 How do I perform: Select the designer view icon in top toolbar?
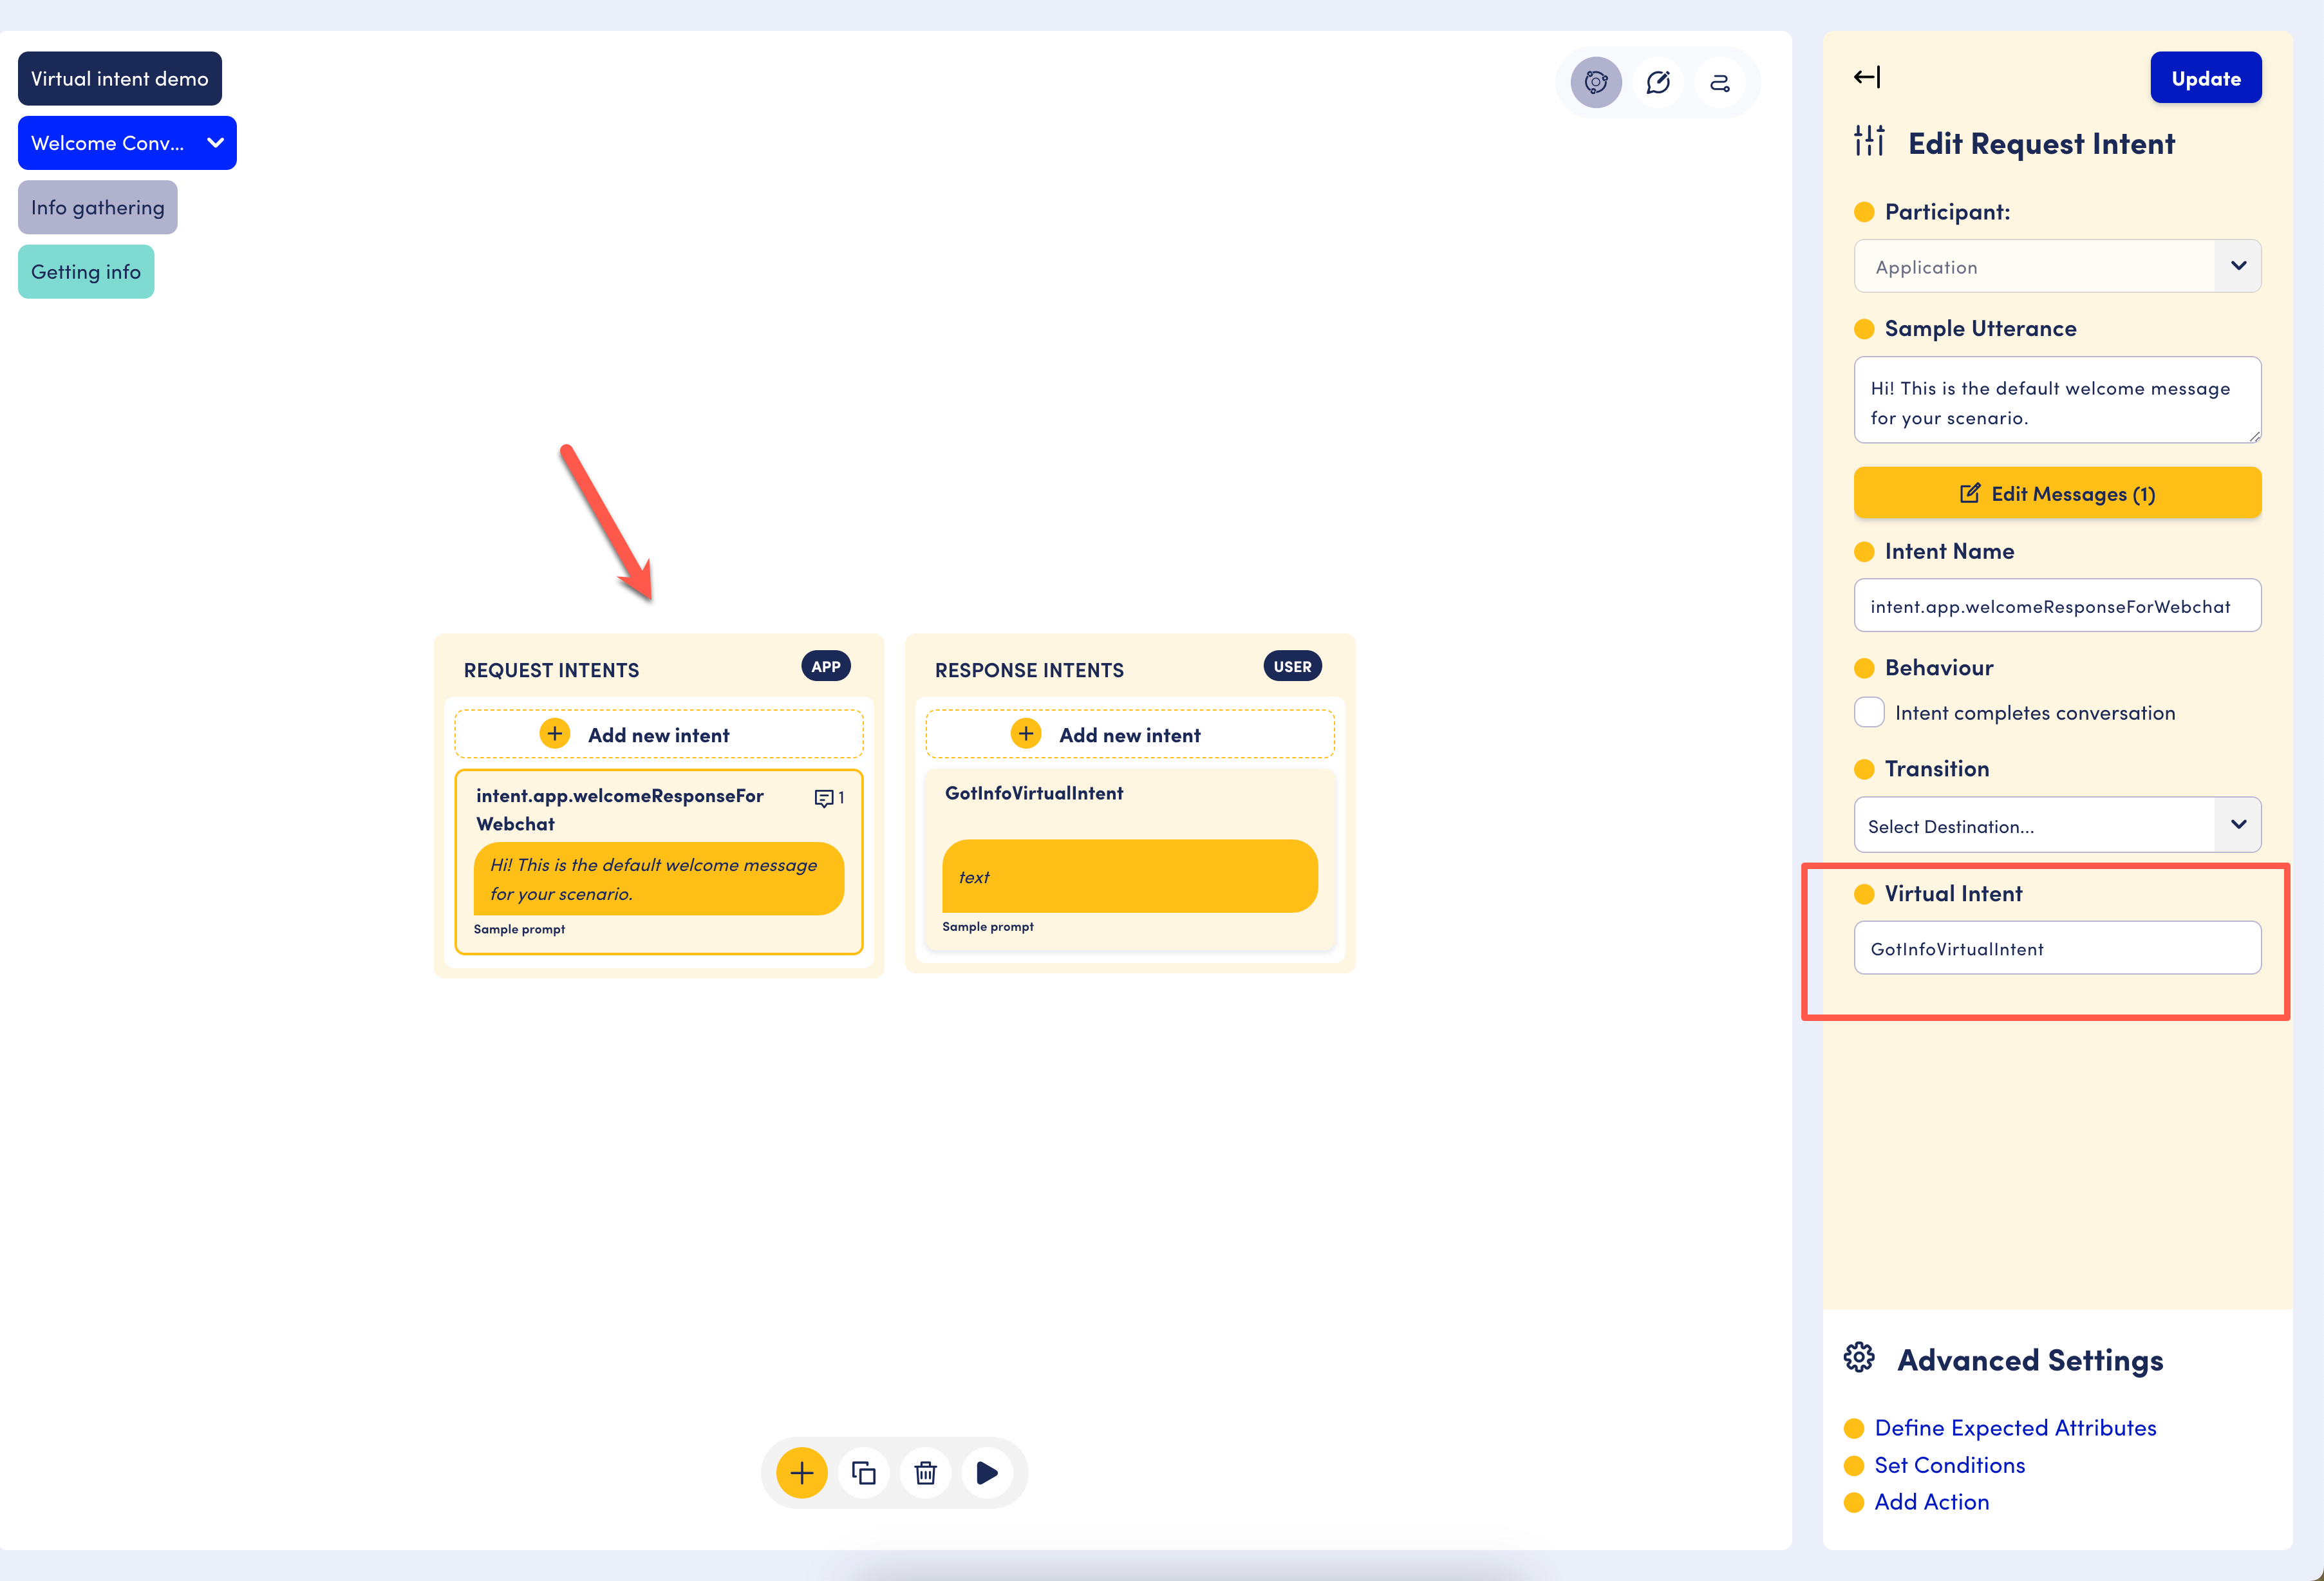pos(1596,82)
